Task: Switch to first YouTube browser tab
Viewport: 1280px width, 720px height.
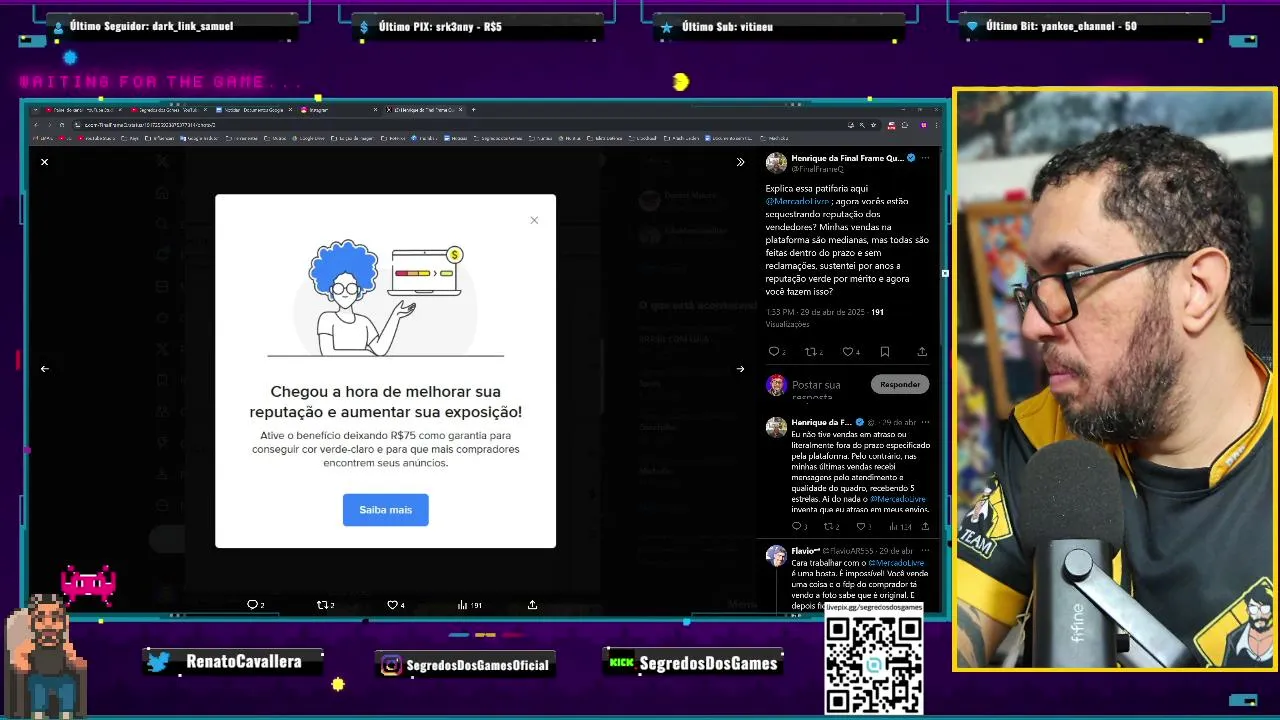Action: point(82,110)
